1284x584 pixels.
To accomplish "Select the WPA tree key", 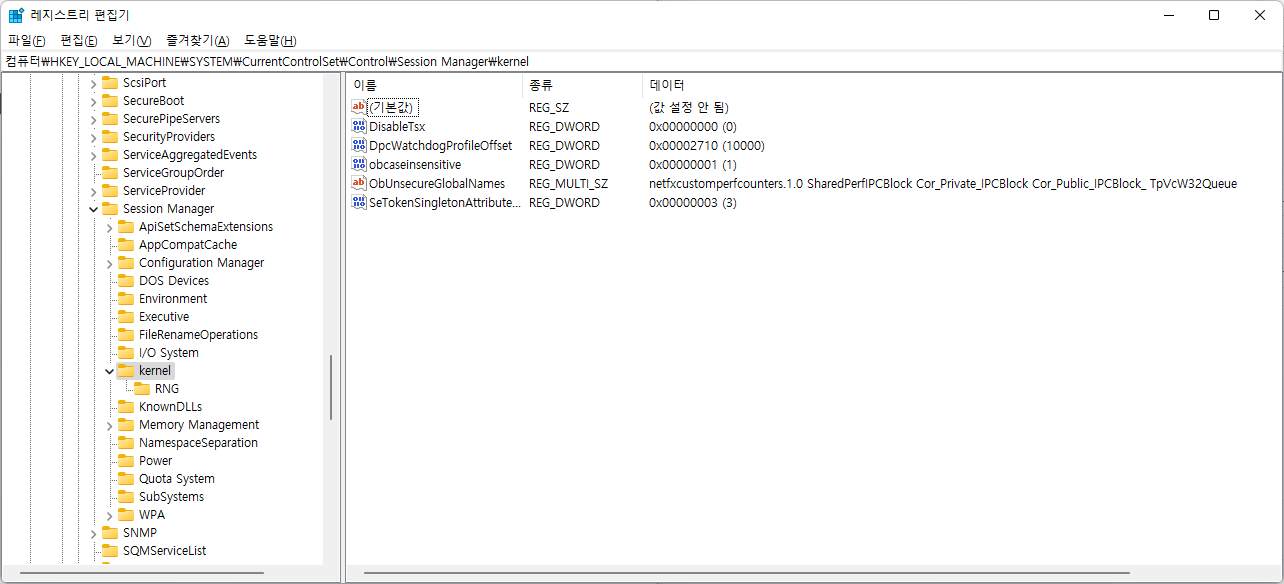I will point(152,515).
